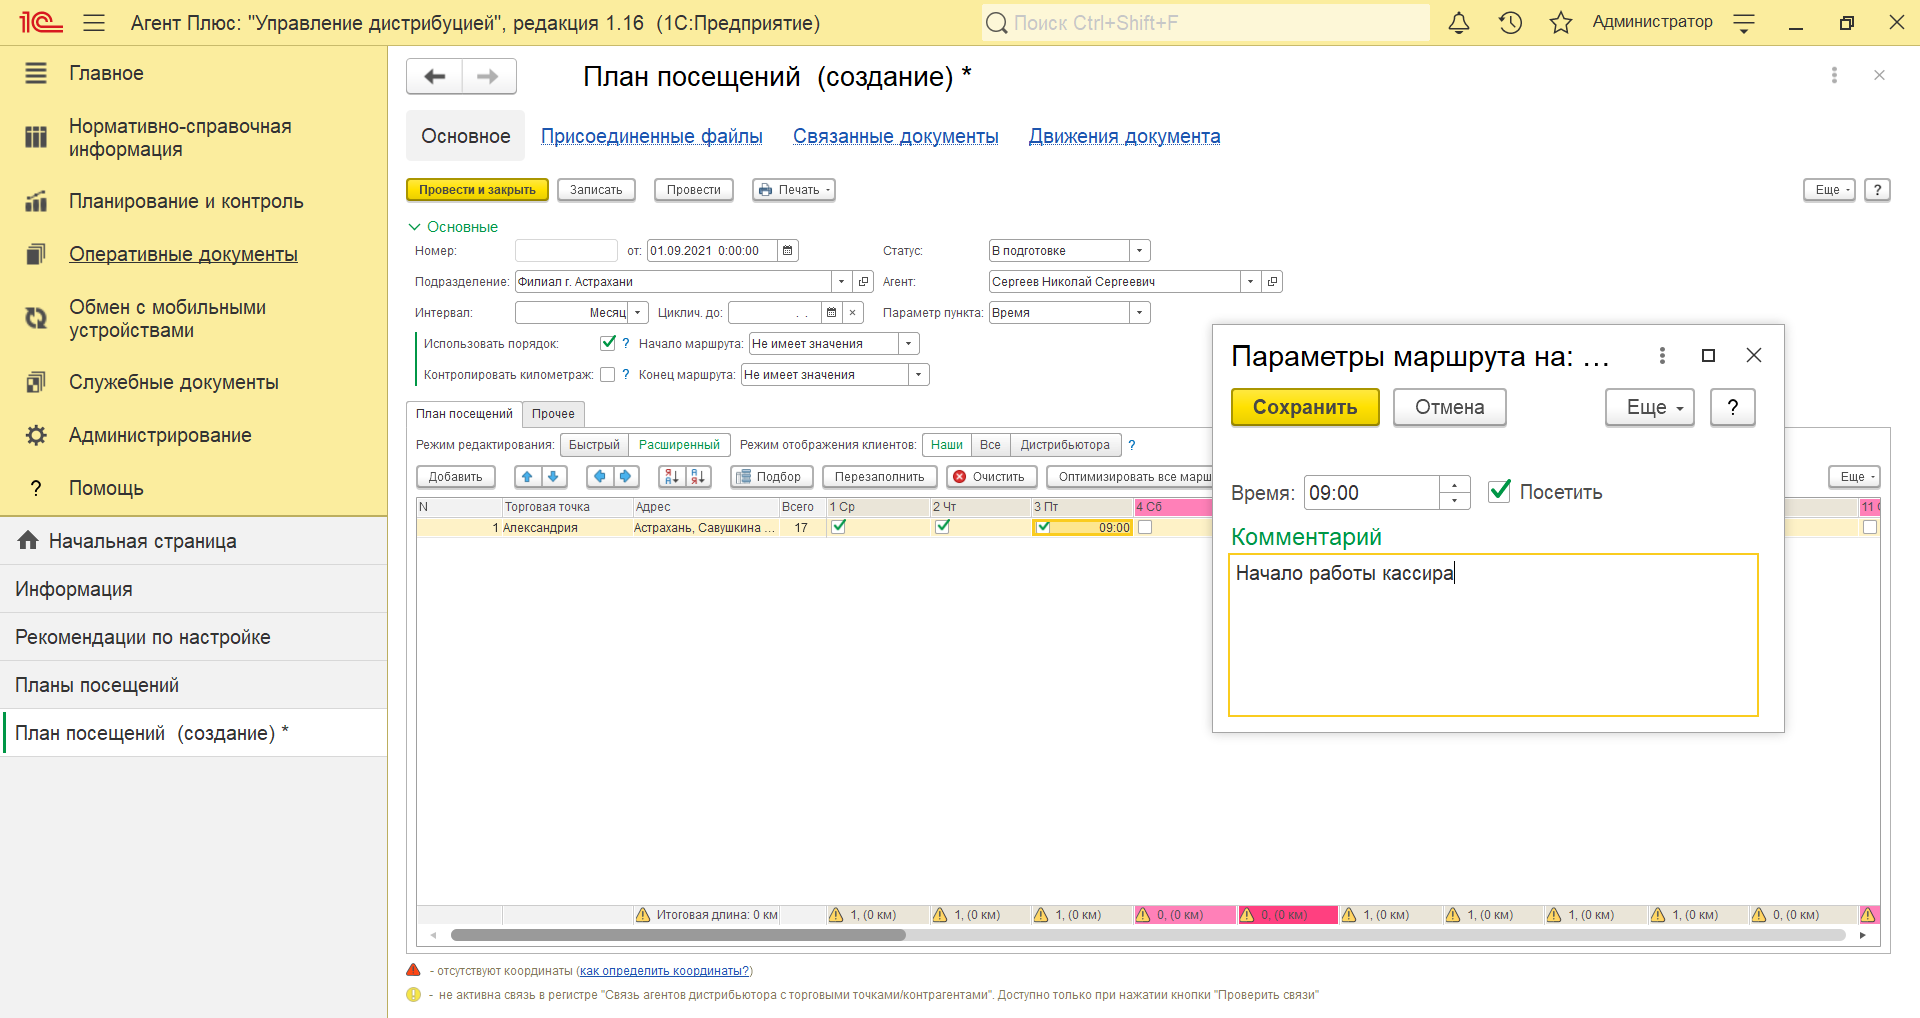Screen dimensions: 1920x1018
Task: Open the help question mark for Контролировать километраж
Action: (626, 375)
